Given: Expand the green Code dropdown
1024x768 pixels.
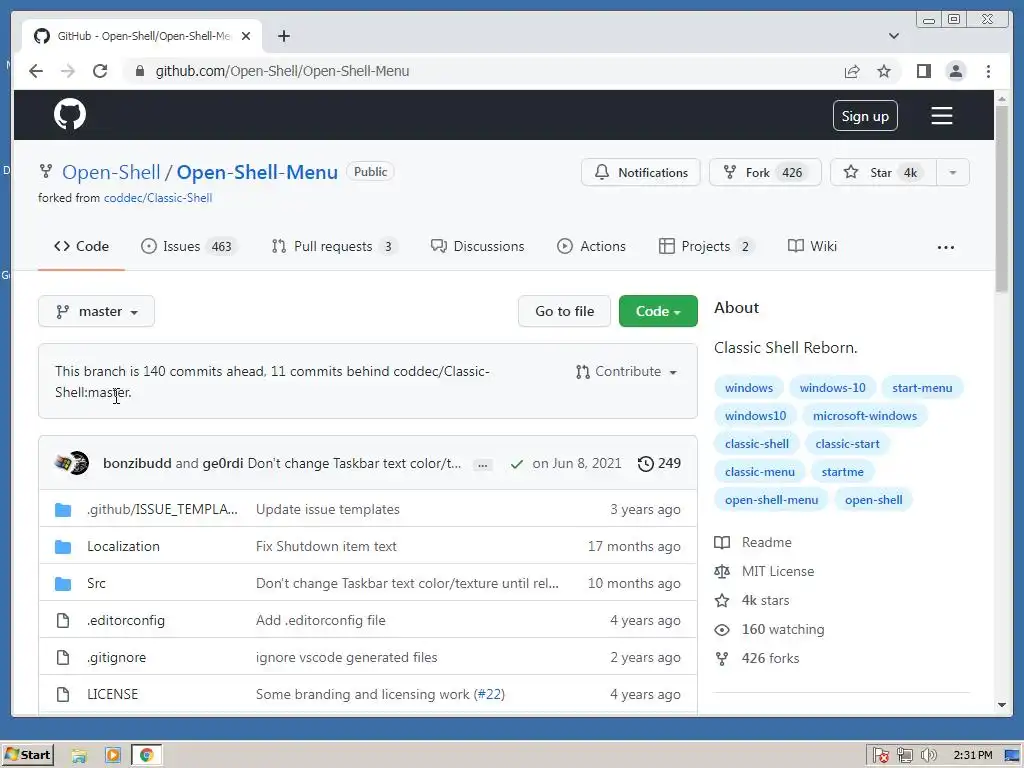Looking at the screenshot, I should click(x=658, y=312).
